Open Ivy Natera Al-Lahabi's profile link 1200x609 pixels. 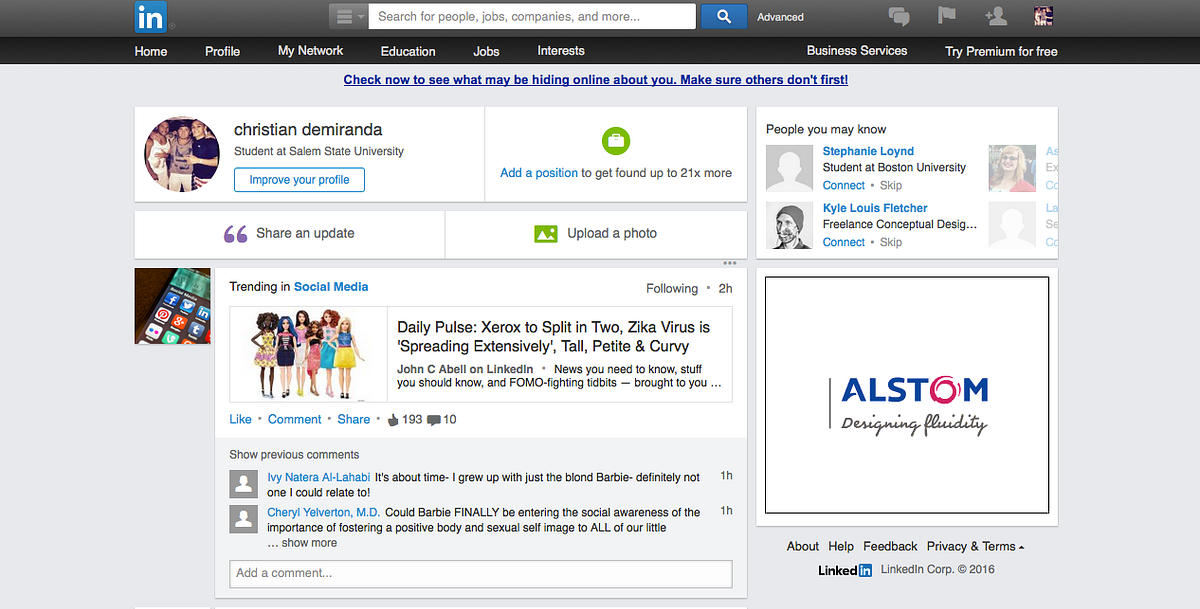tap(319, 478)
